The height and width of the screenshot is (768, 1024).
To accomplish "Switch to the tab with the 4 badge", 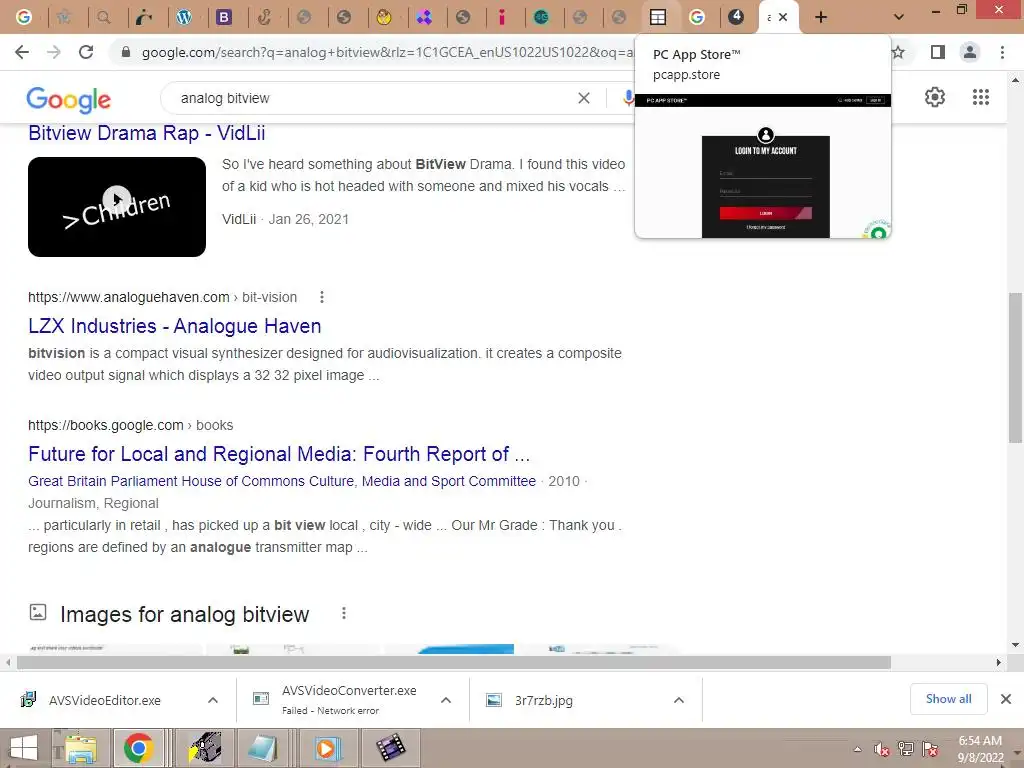I will click(x=736, y=18).
